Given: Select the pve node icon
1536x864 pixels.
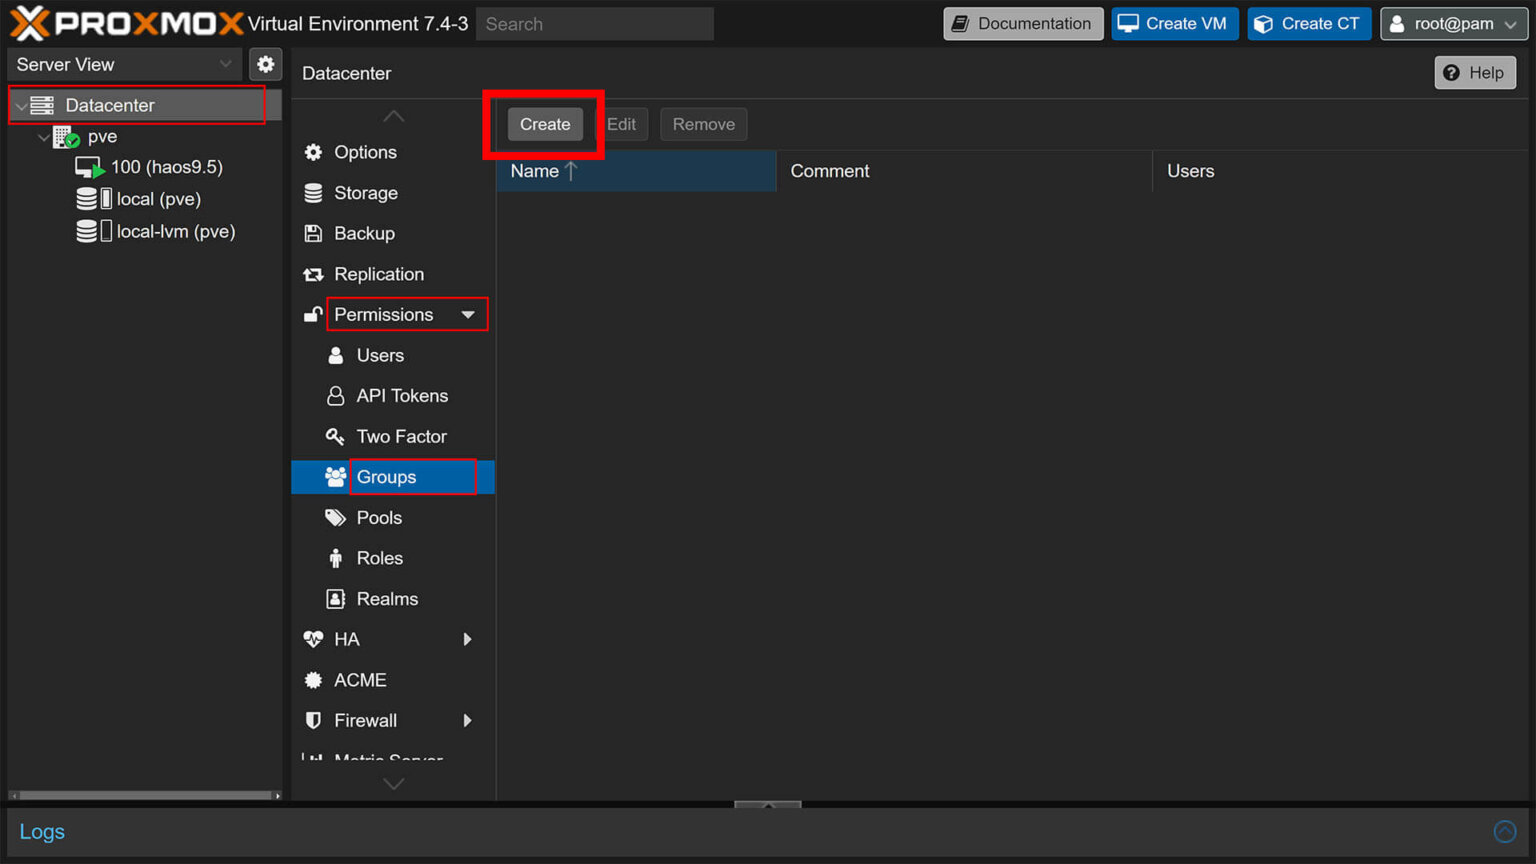Looking at the screenshot, I should 66,136.
